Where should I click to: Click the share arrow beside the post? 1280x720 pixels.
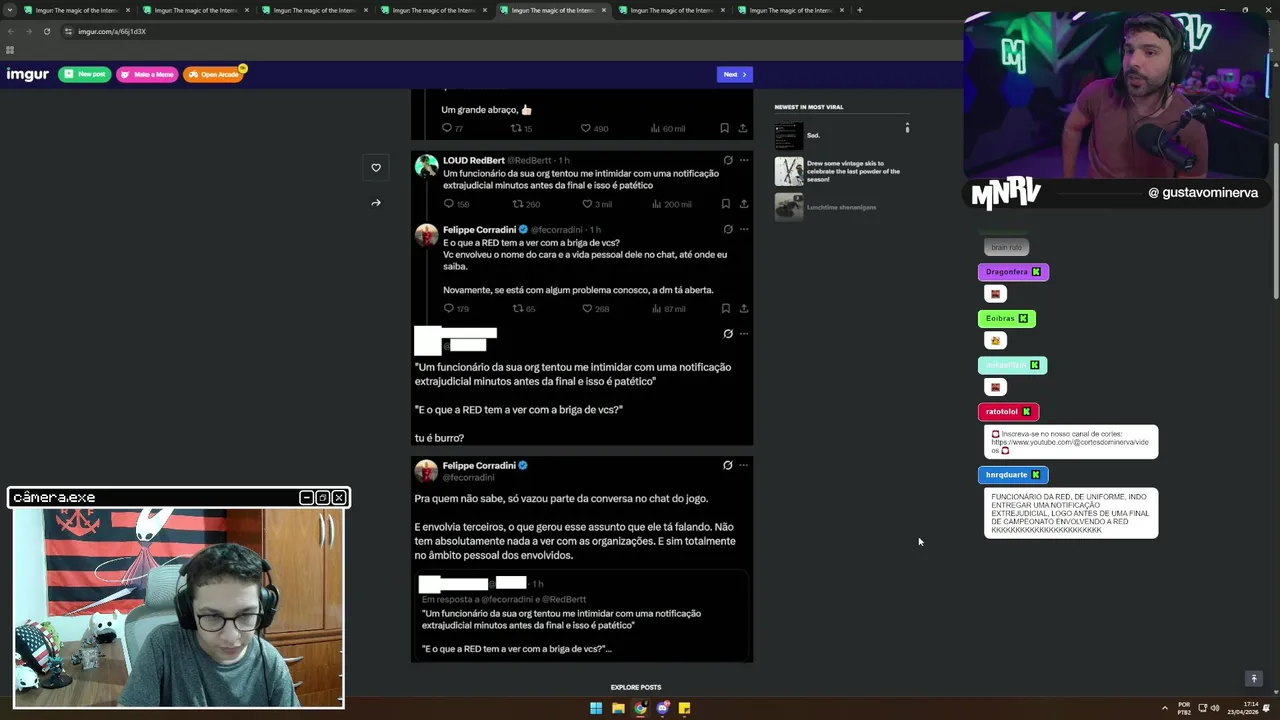tap(376, 203)
